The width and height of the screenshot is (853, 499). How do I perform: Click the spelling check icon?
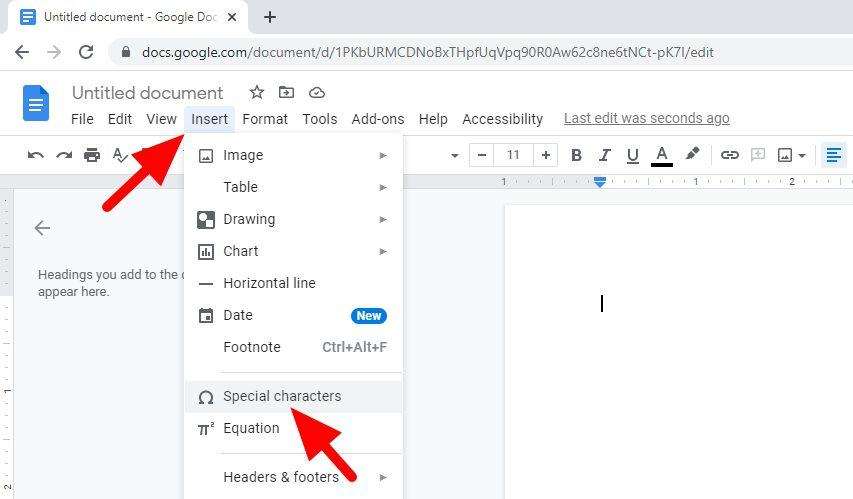(x=120, y=156)
